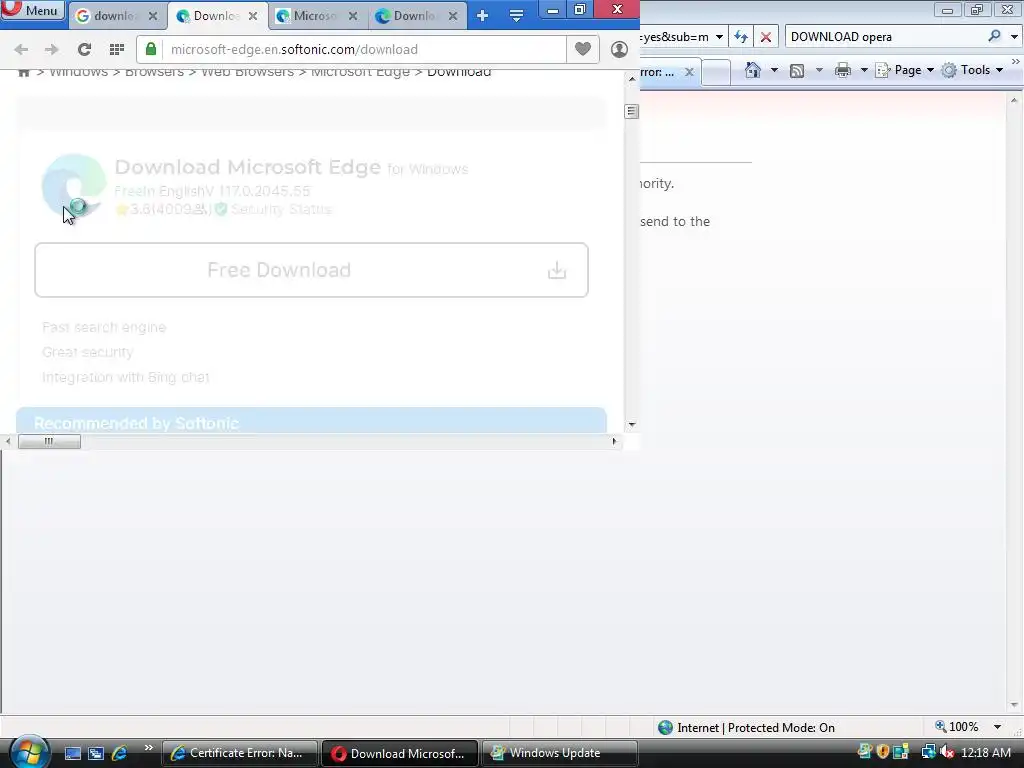Close the 'Microso' tab
This screenshot has width=1024, height=768.
click(353, 16)
